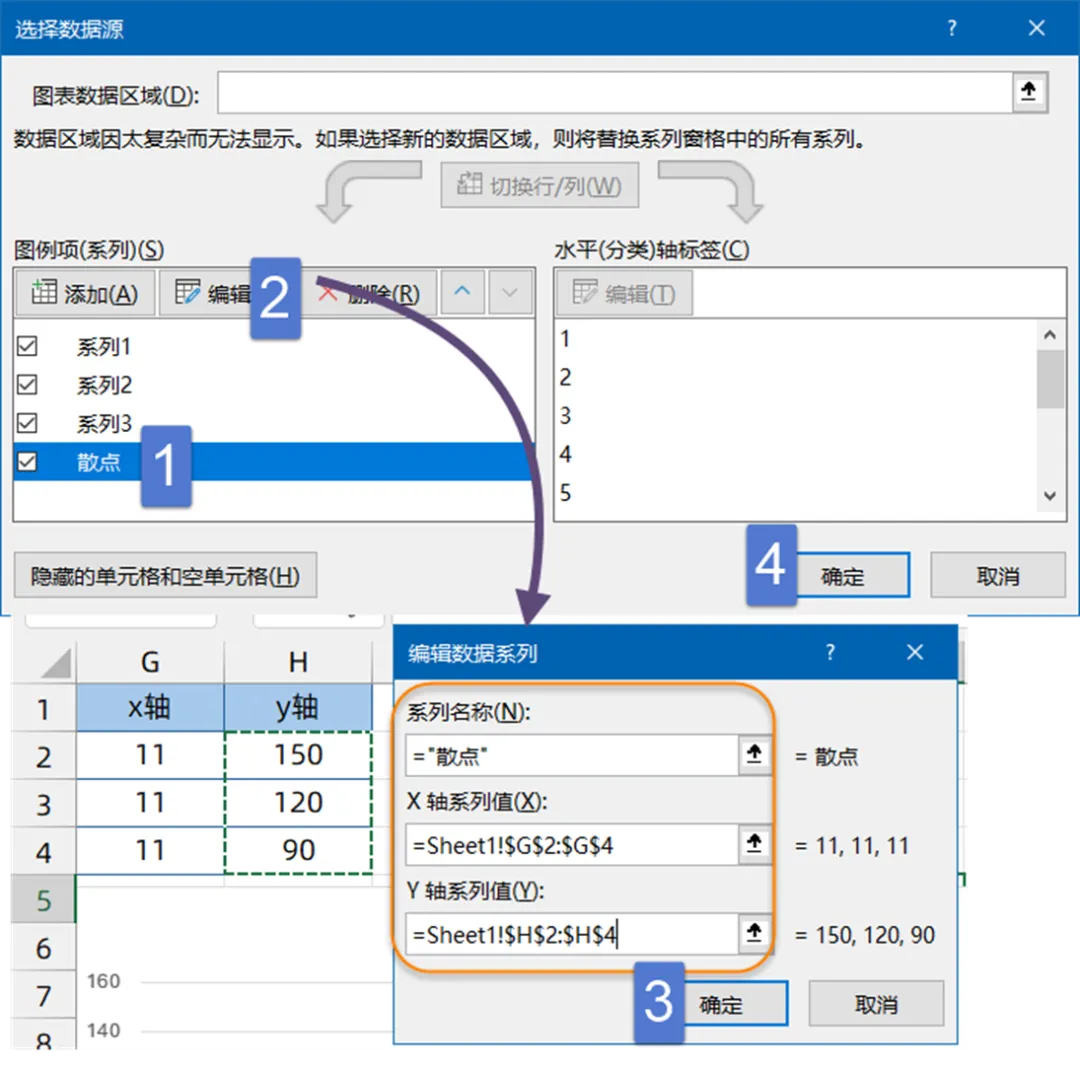The height and width of the screenshot is (1068, 1080).
Task: Click the select-all corner triangle
Action: [x=55, y=663]
